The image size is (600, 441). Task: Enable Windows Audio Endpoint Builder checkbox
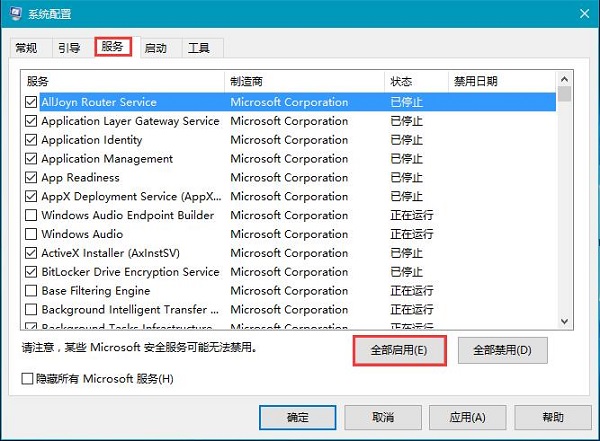31,216
